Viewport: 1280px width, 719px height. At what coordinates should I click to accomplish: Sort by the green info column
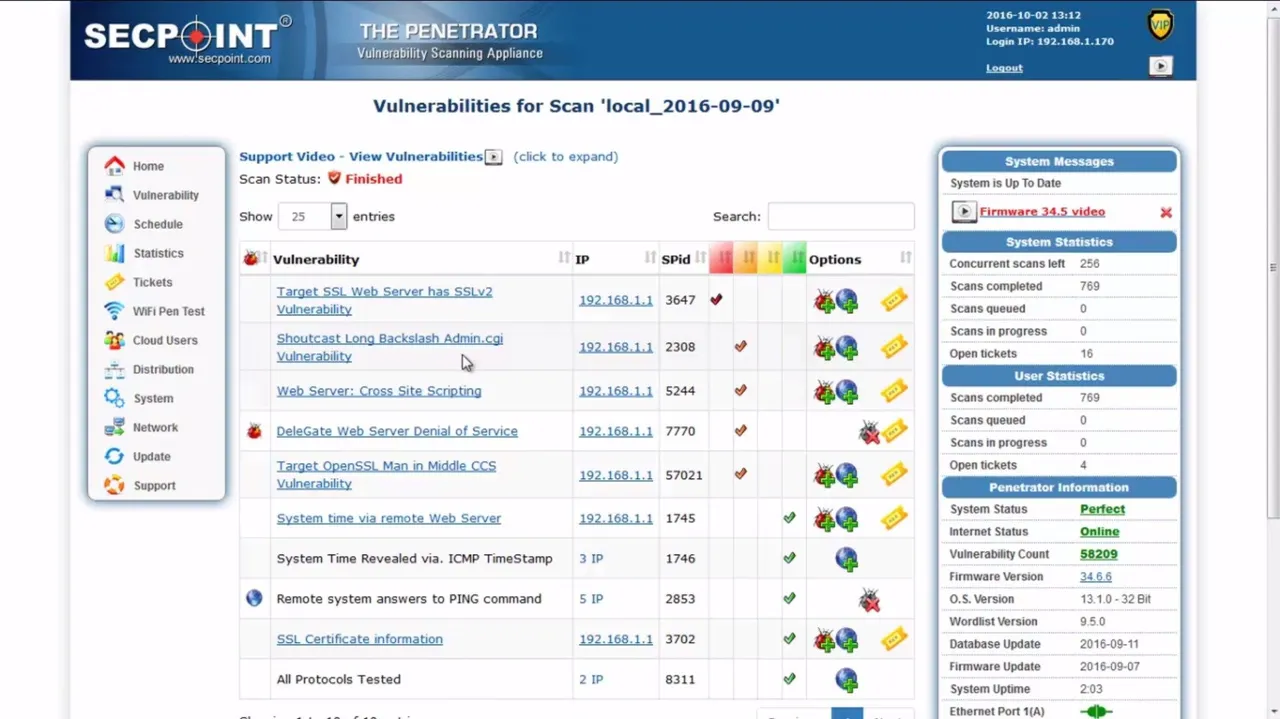[794, 259]
